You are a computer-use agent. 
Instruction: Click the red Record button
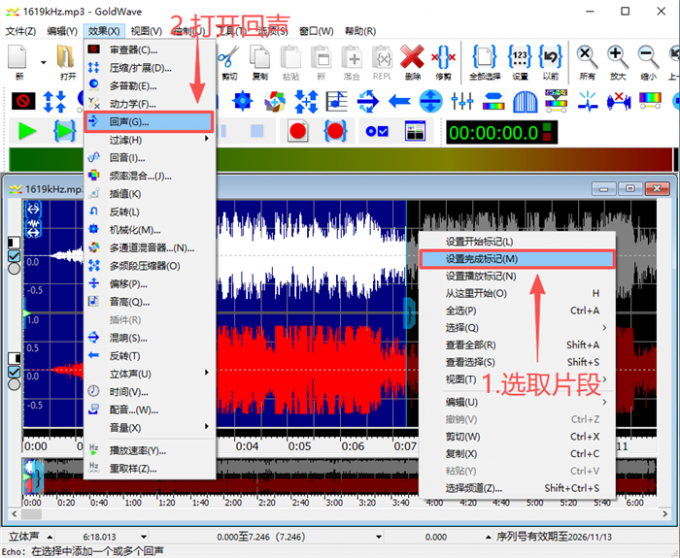[298, 131]
